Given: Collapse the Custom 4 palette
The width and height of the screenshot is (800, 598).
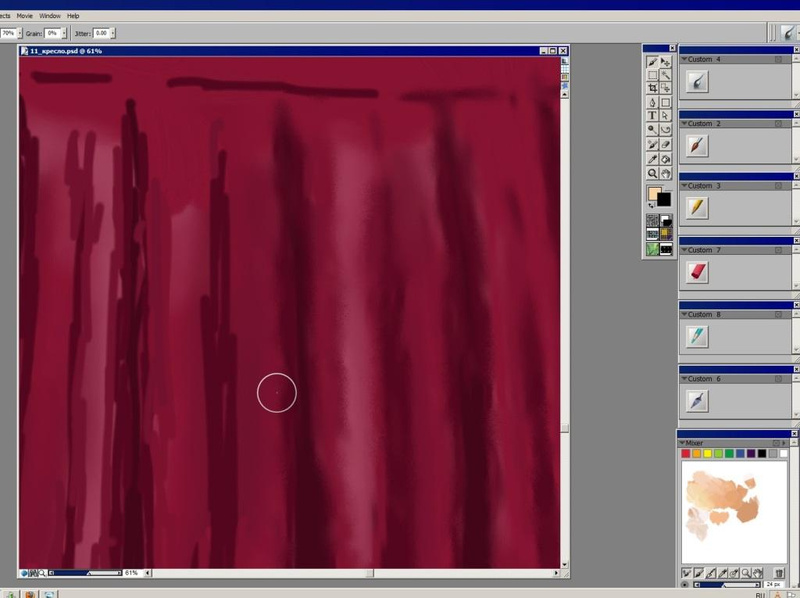Looking at the screenshot, I should [684, 59].
